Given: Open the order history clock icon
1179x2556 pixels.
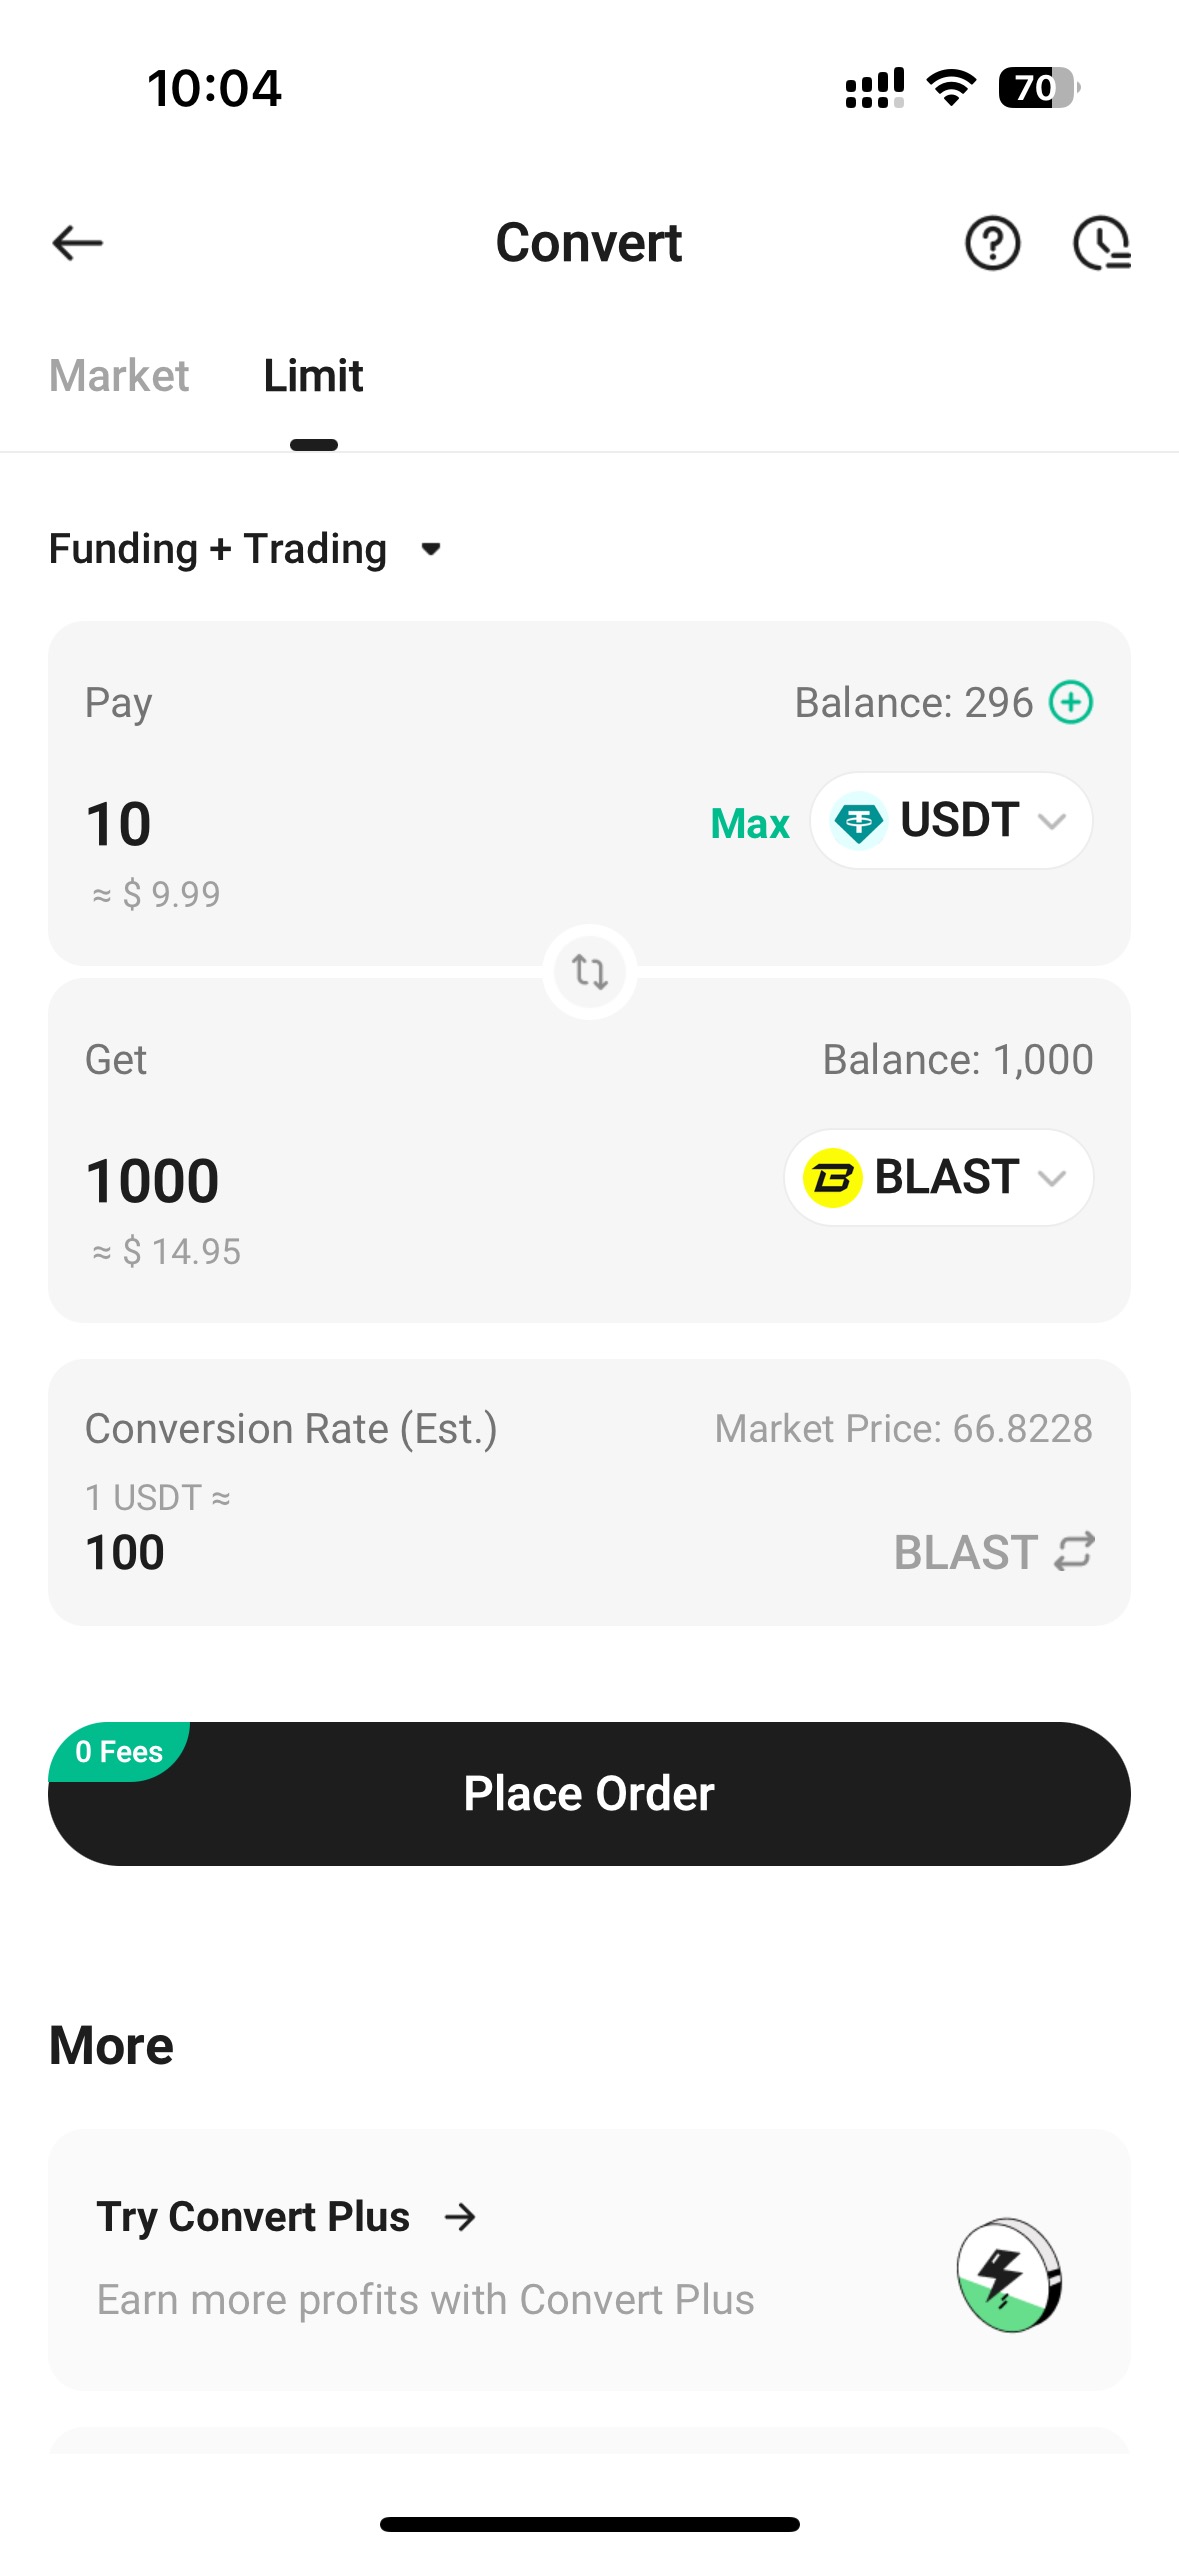Looking at the screenshot, I should pyautogui.click(x=1102, y=243).
